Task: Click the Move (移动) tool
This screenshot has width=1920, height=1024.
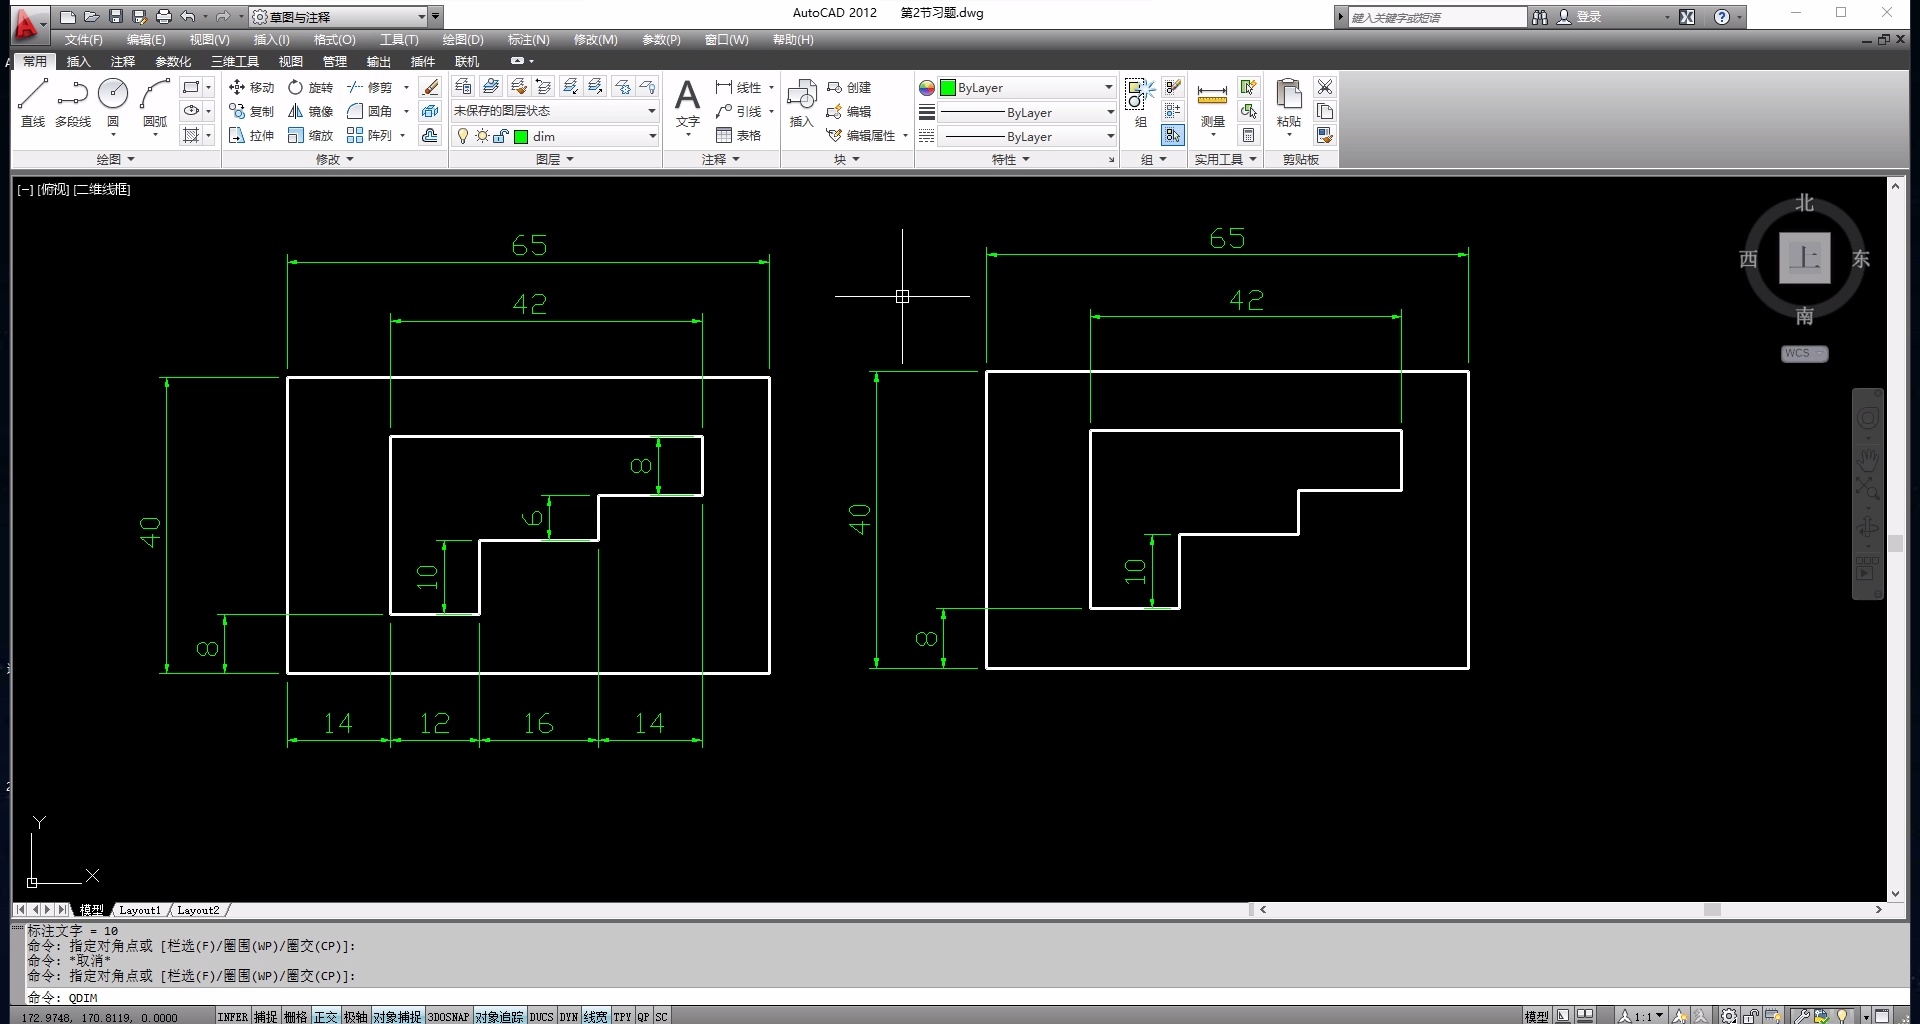Action: [251, 88]
